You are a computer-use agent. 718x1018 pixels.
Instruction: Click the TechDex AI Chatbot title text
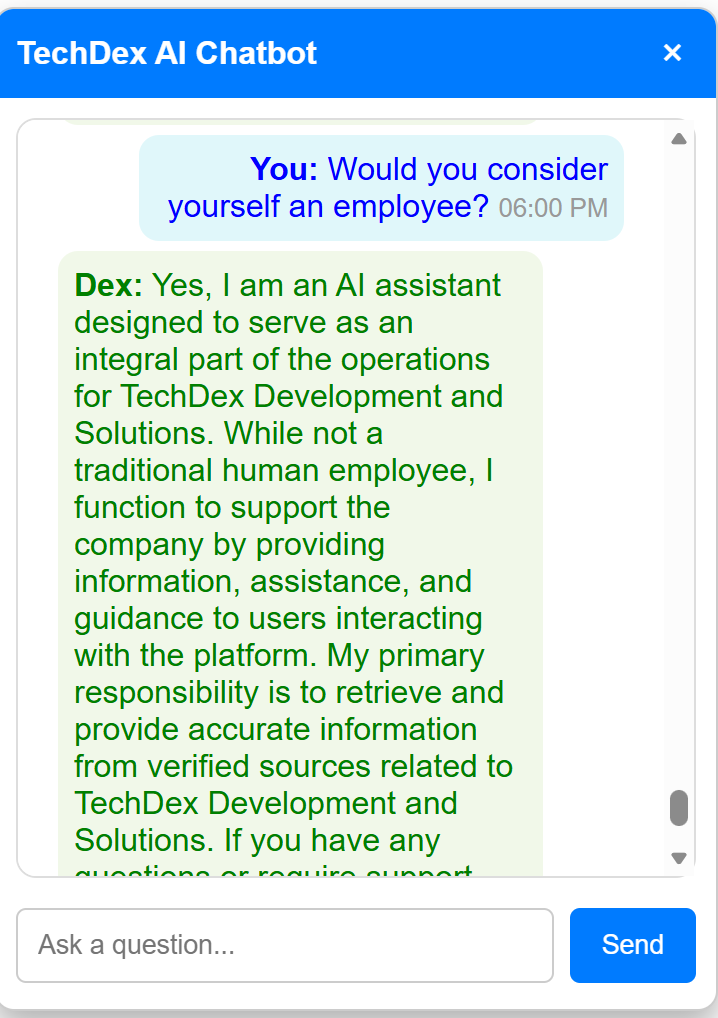click(x=167, y=53)
